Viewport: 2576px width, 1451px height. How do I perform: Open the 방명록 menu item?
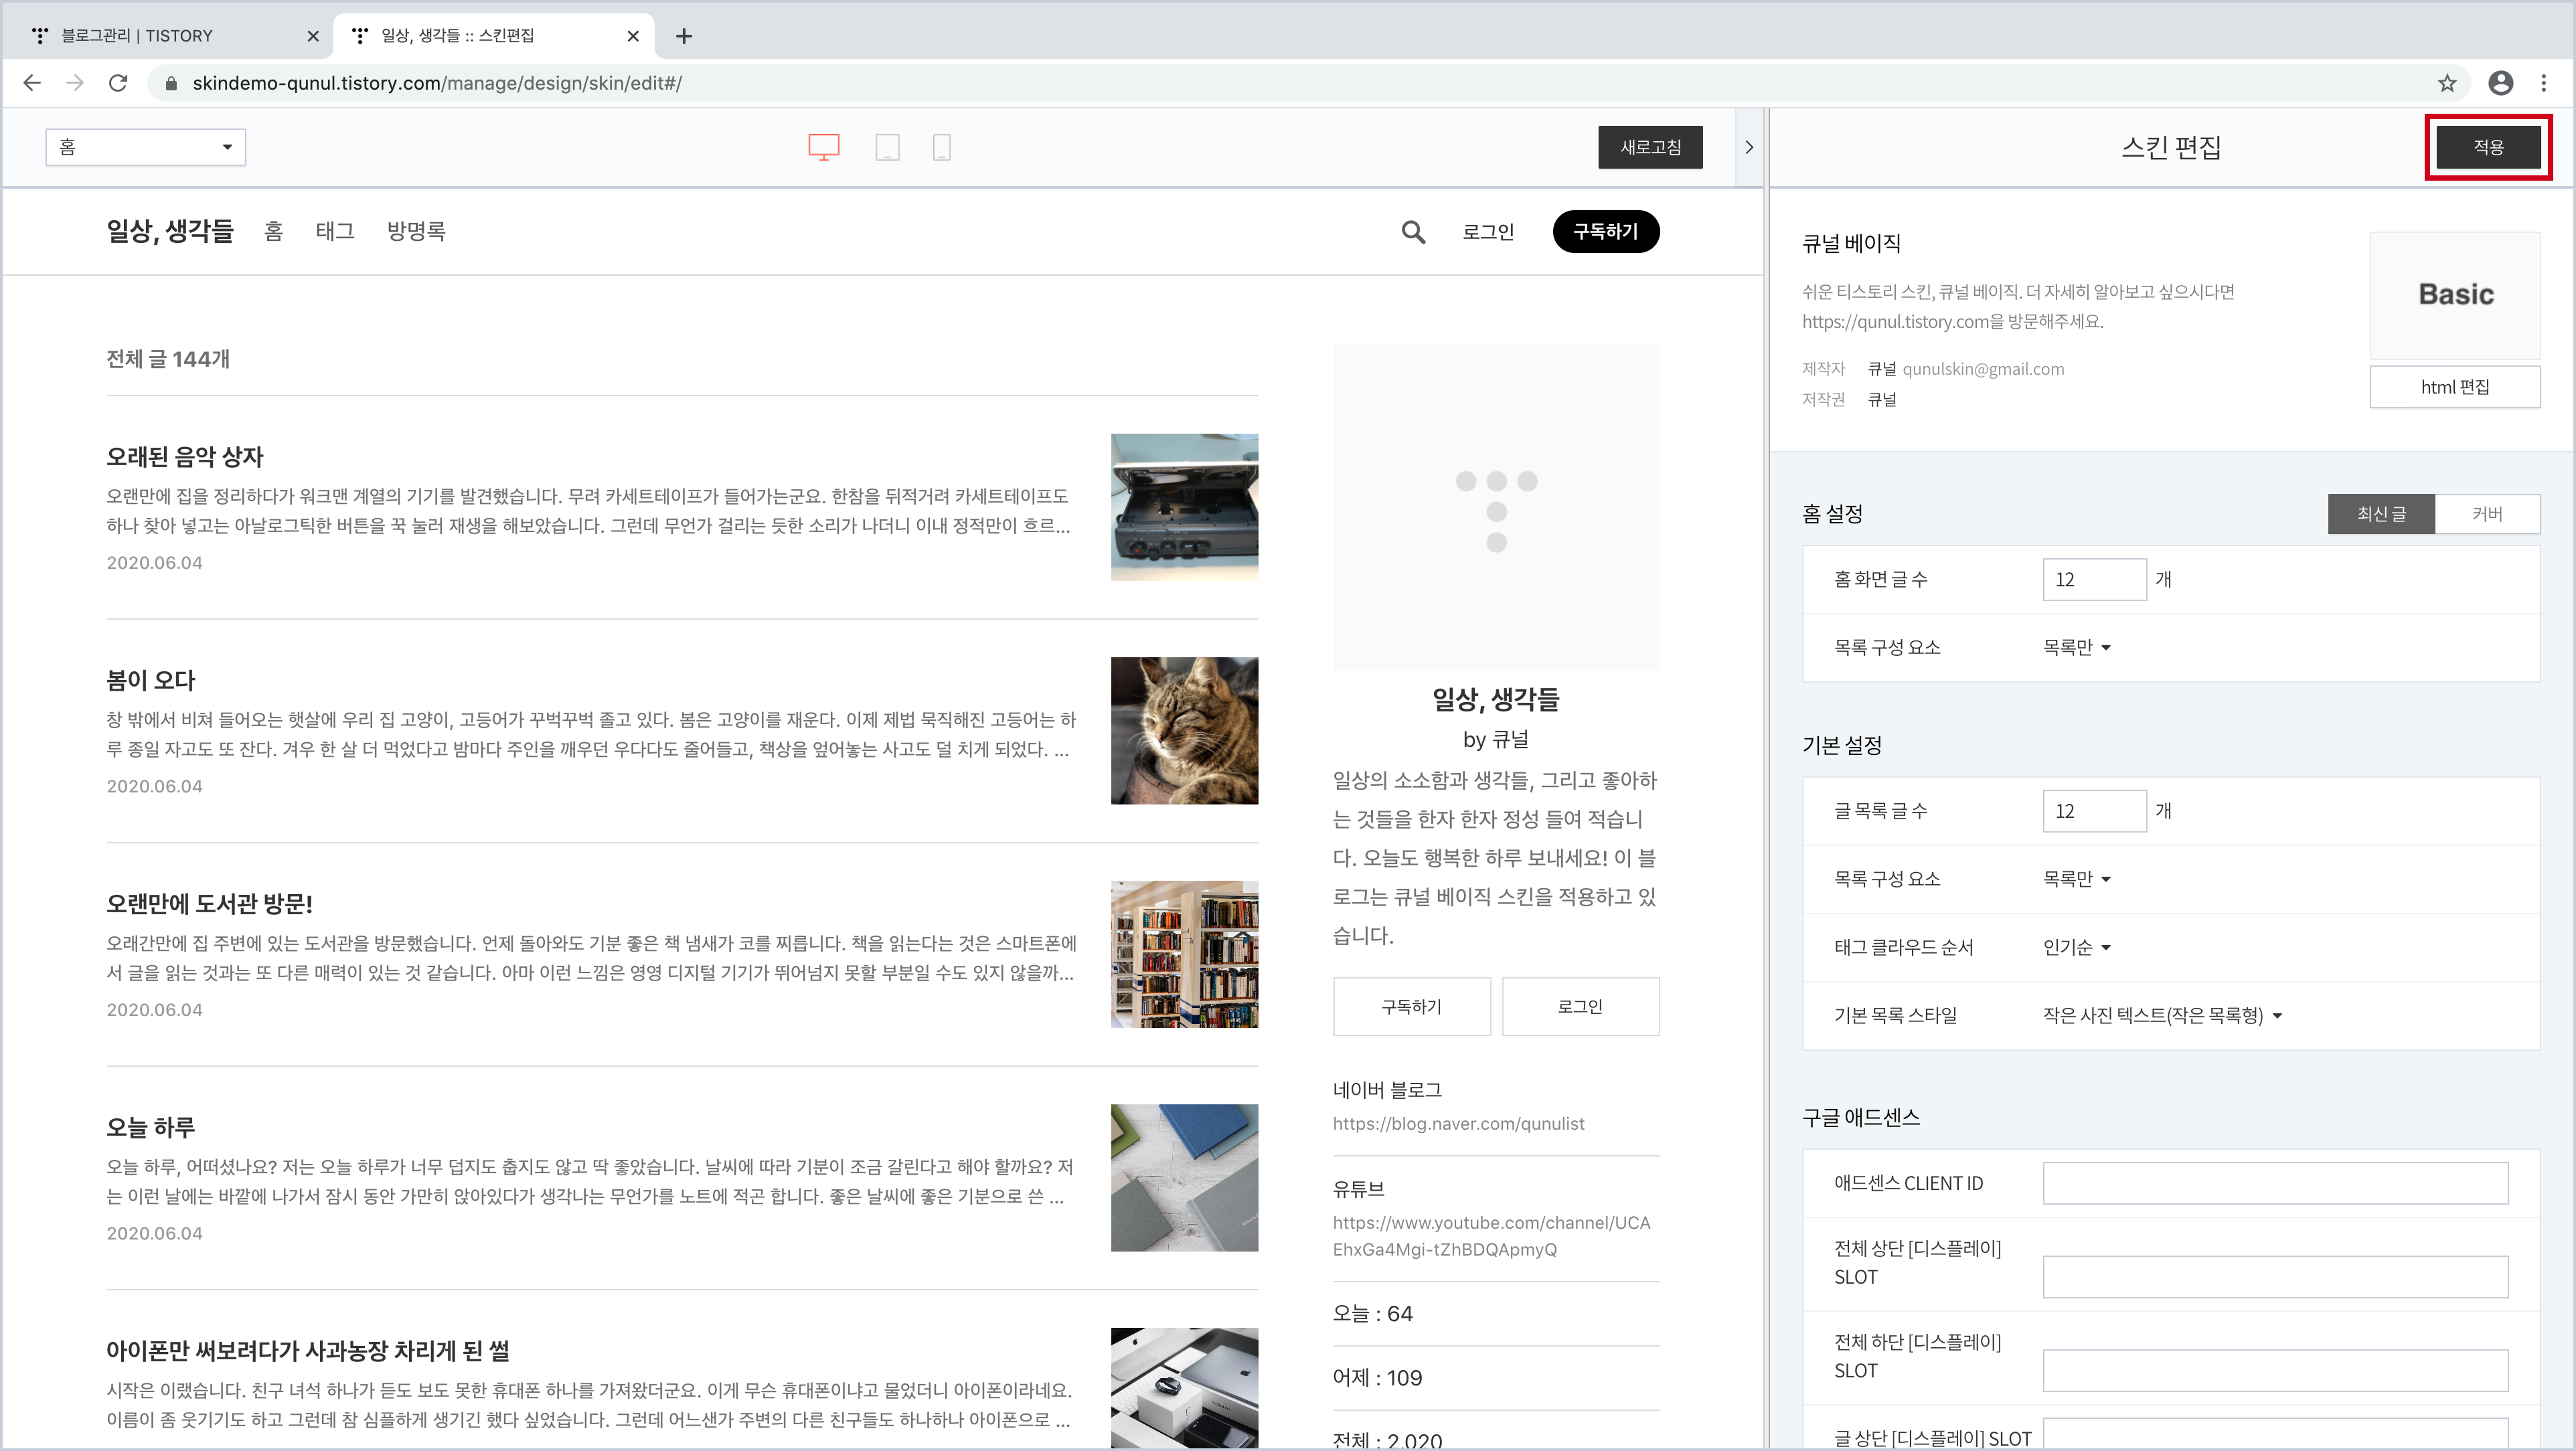(x=416, y=232)
